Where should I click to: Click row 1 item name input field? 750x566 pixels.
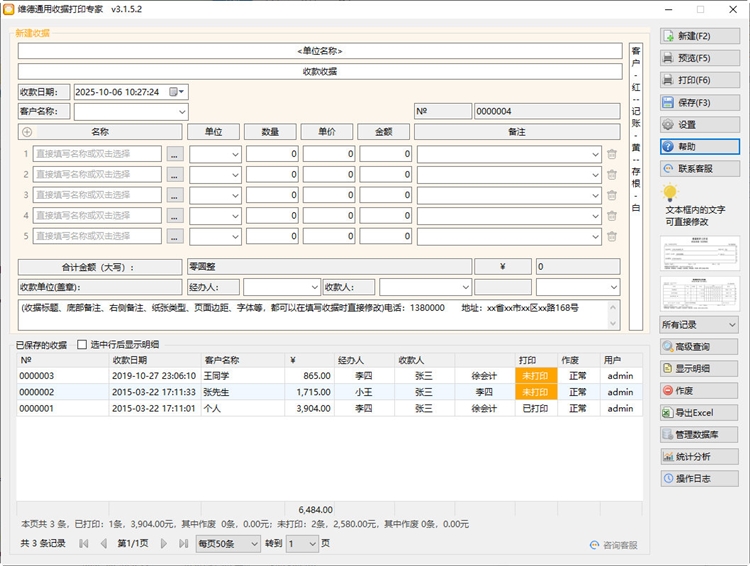tap(97, 154)
